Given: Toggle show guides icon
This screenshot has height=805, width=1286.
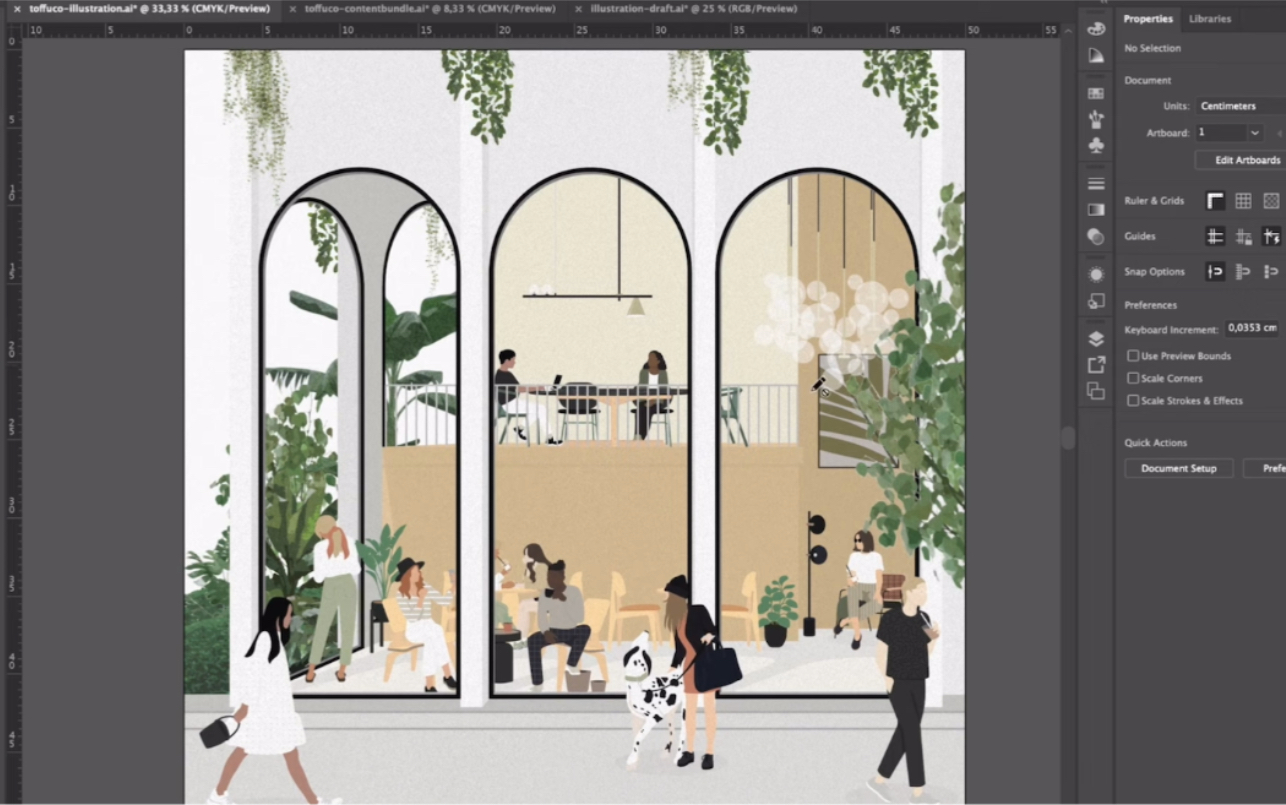Looking at the screenshot, I should click(x=1215, y=237).
